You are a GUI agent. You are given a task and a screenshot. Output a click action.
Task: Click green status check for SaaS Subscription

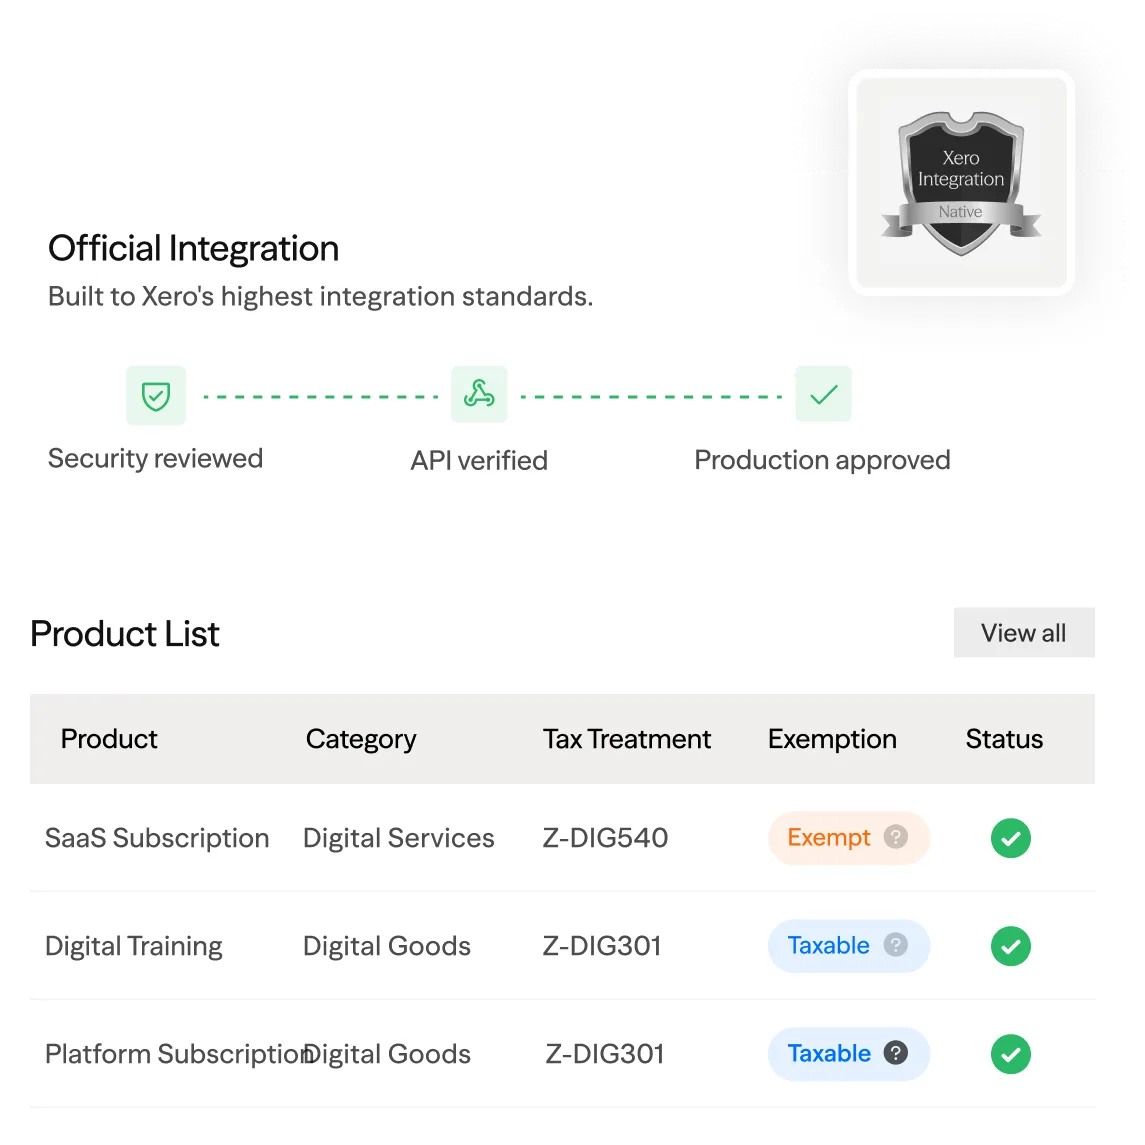1010,838
